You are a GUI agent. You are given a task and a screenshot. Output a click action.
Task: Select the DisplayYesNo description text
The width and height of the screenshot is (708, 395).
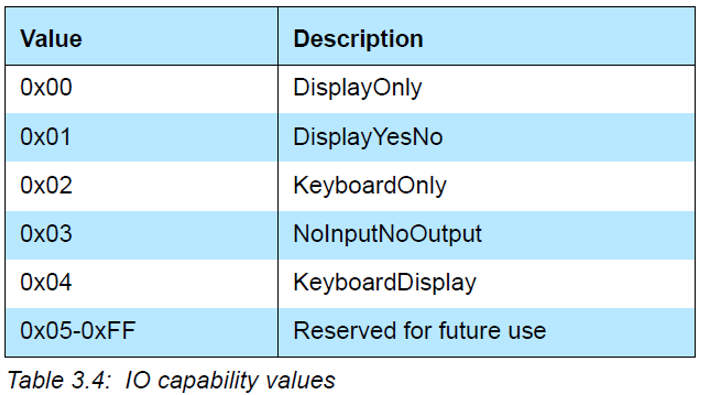368,137
